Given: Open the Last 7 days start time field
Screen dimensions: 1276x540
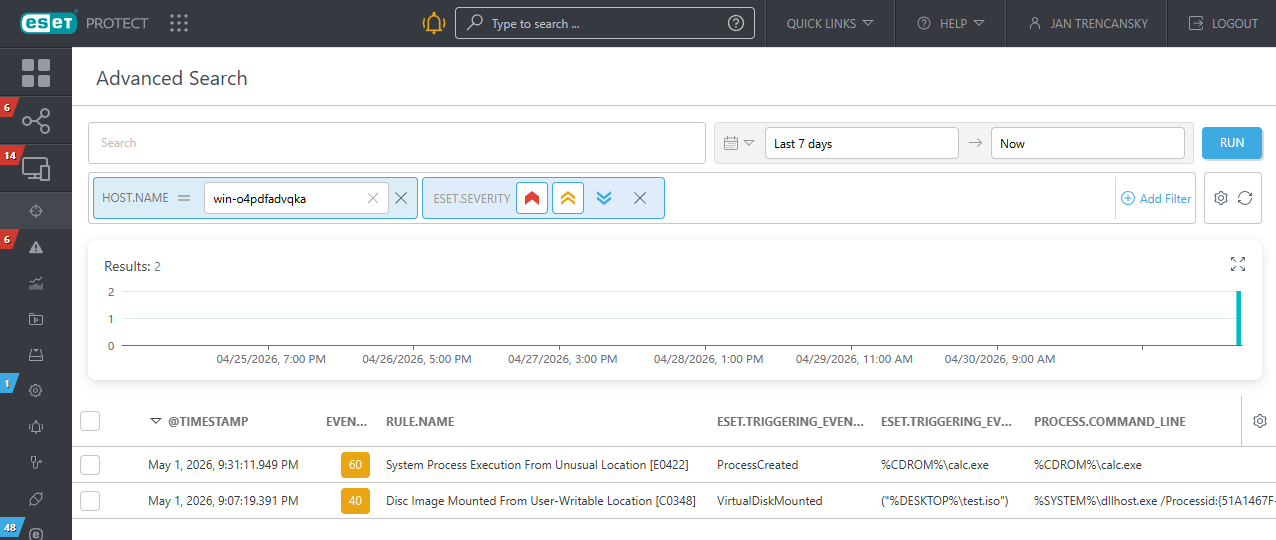Looking at the screenshot, I should tap(862, 143).
